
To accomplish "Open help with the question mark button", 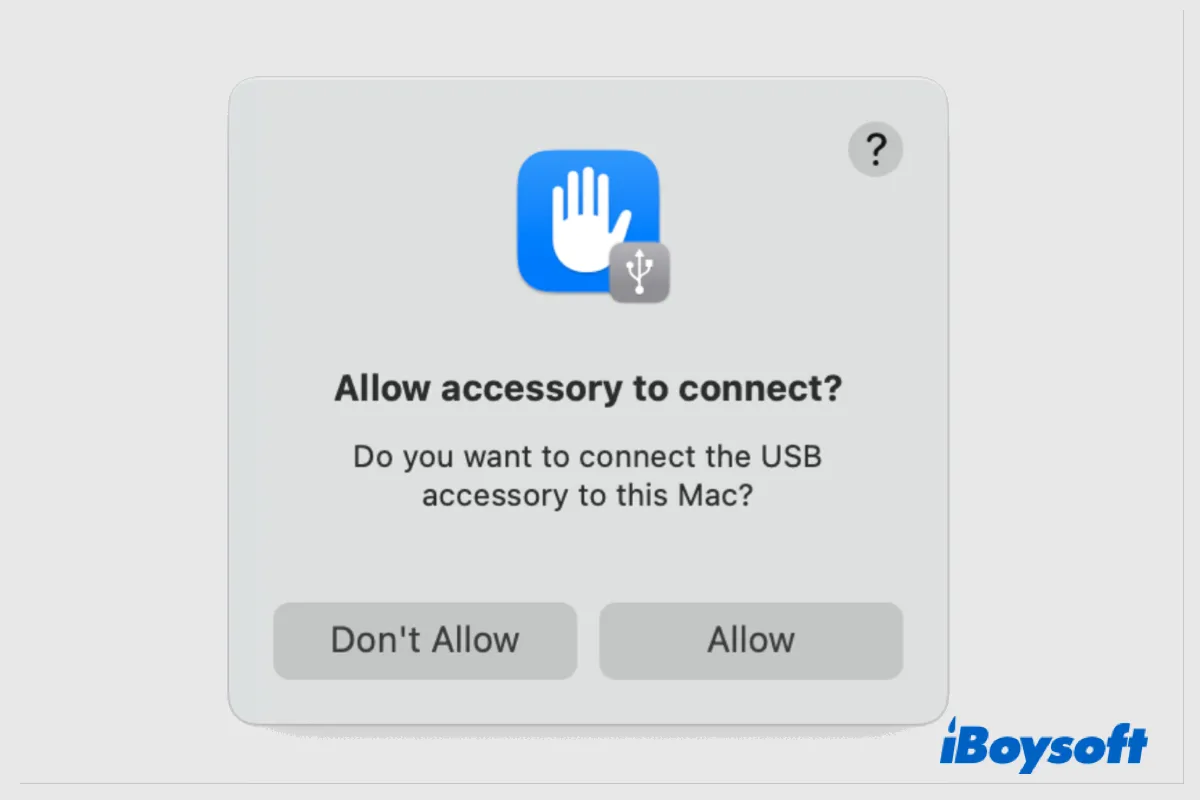I will [875, 150].
